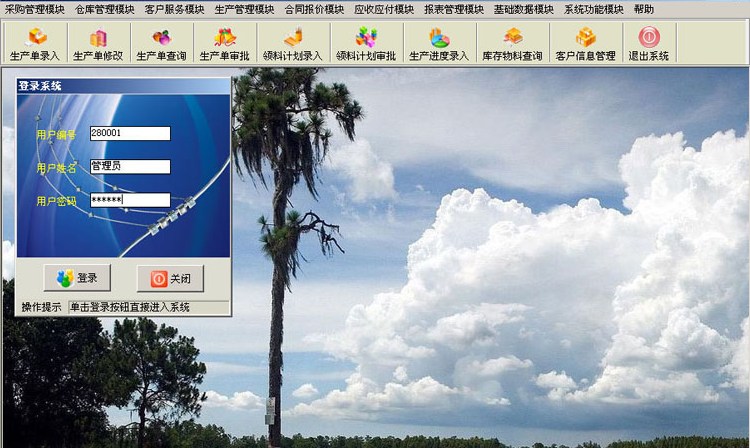Open 帮助 menu
The image size is (750, 448).
[x=643, y=9]
